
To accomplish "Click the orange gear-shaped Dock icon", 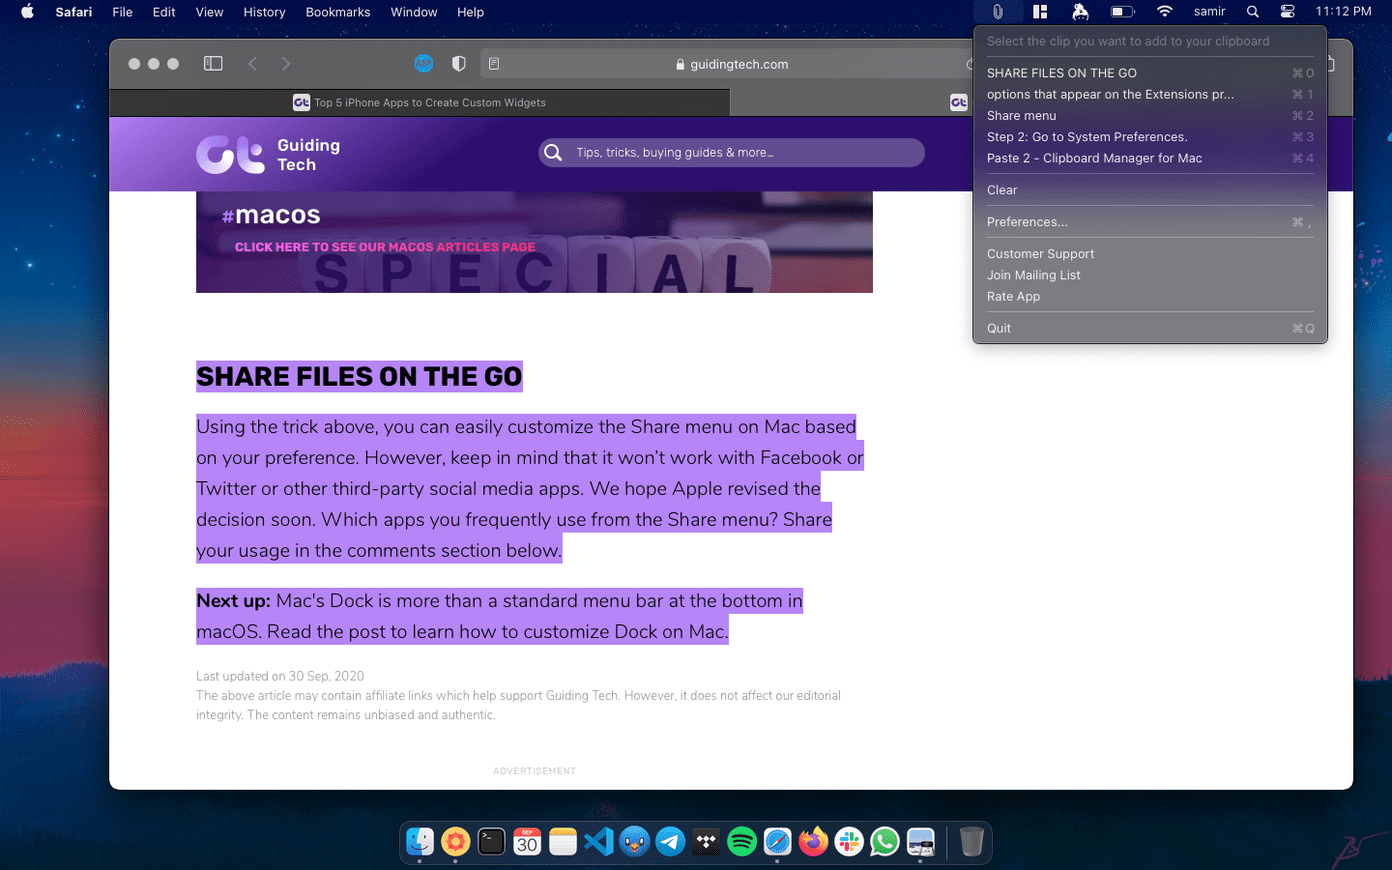I will [455, 842].
